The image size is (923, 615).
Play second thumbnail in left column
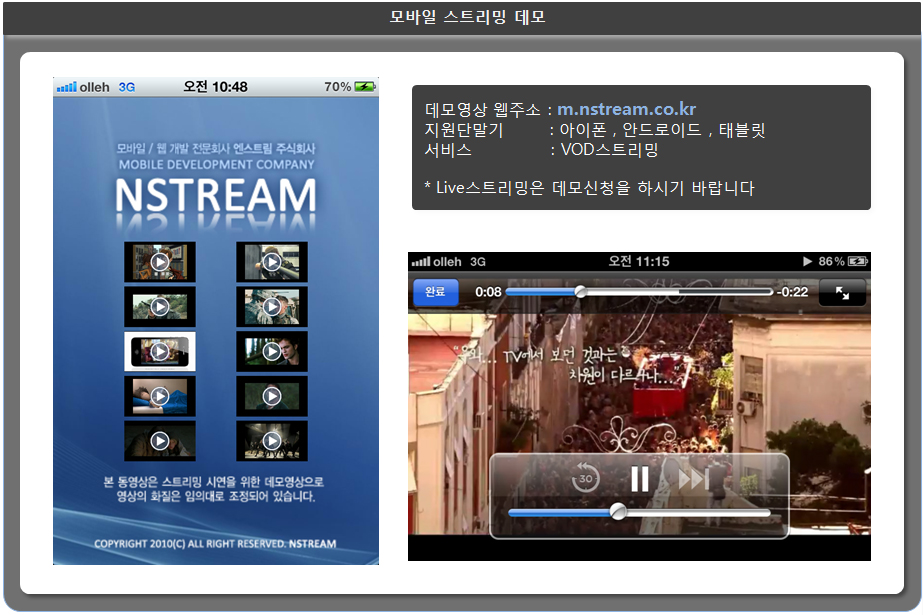point(160,307)
